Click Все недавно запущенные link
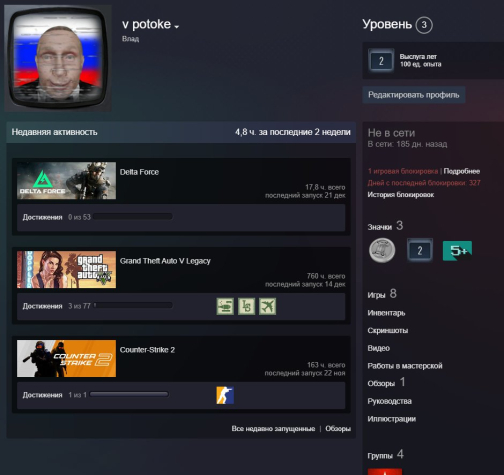Screen dimensions: 504x475 pyautogui.click(x=273, y=429)
